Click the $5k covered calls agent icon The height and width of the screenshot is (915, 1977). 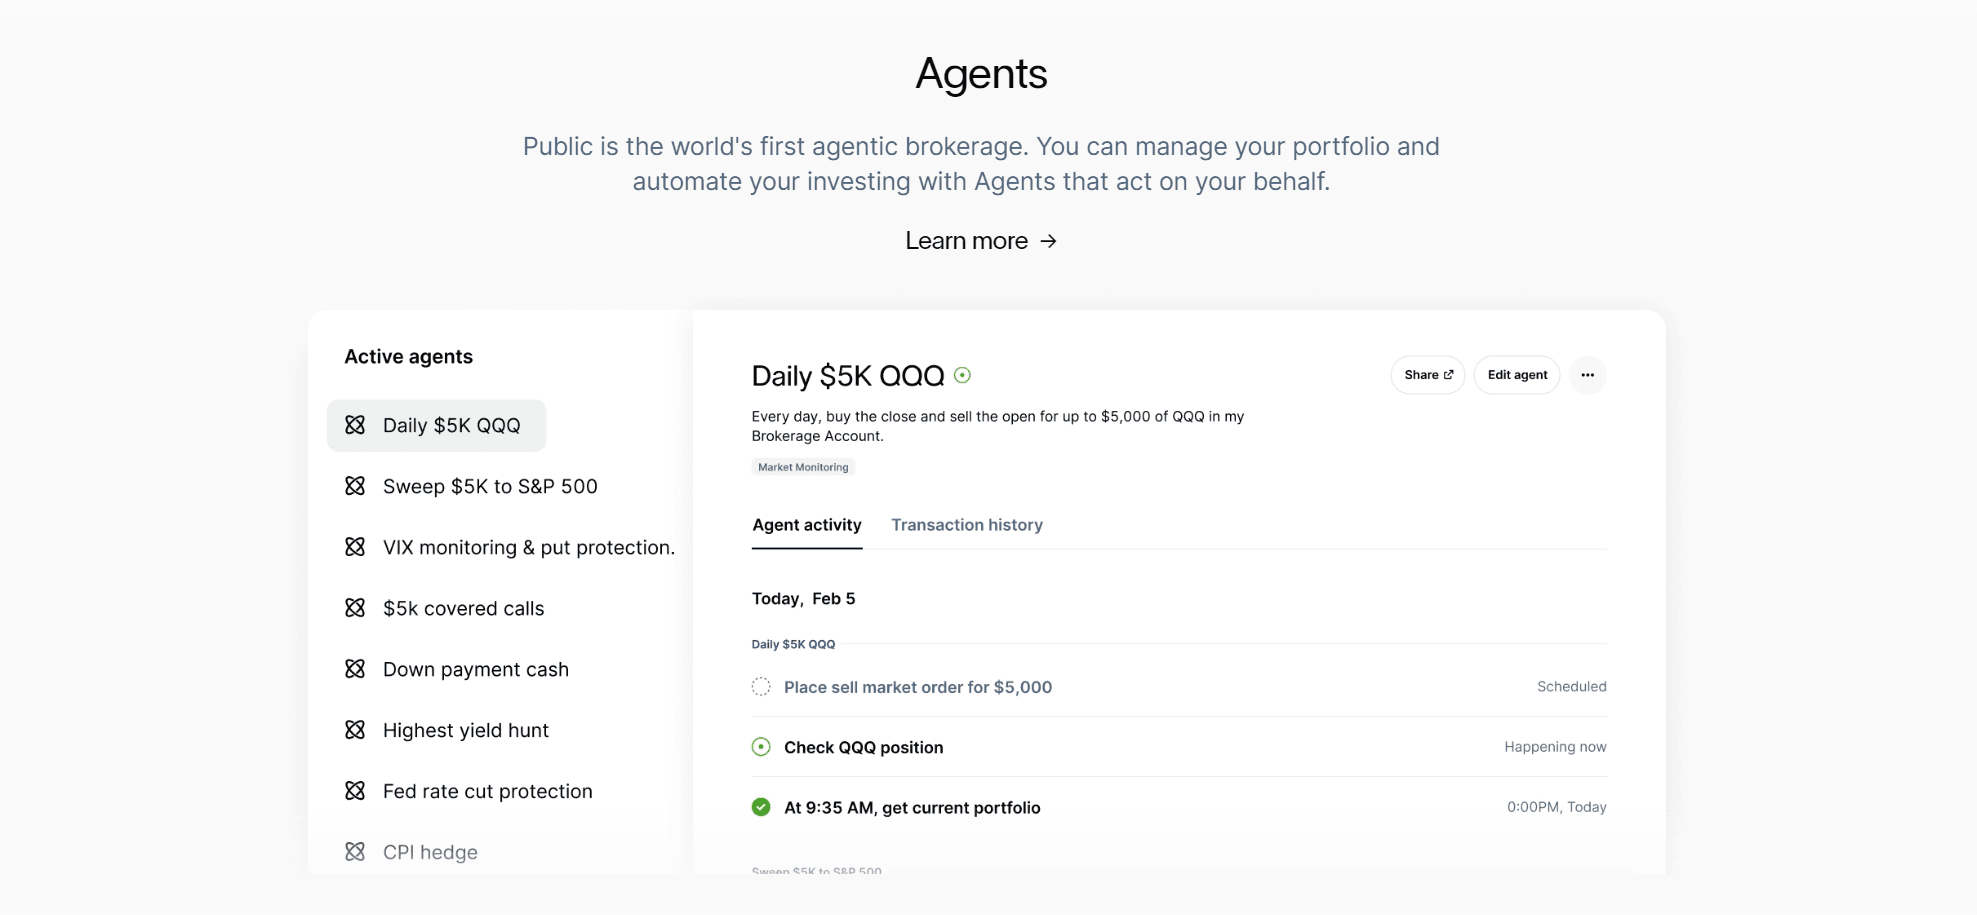click(355, 608)
